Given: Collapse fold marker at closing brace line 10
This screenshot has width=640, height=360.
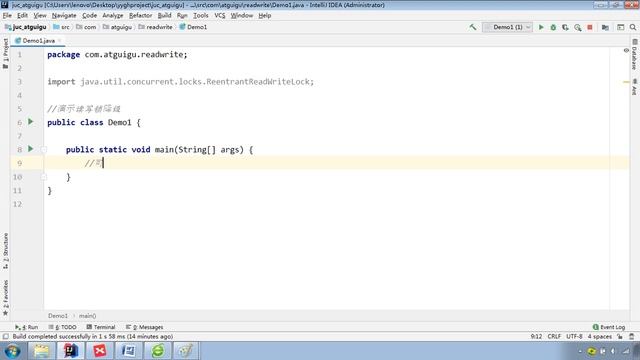Looking at the screenshot, I should [44, 177].
